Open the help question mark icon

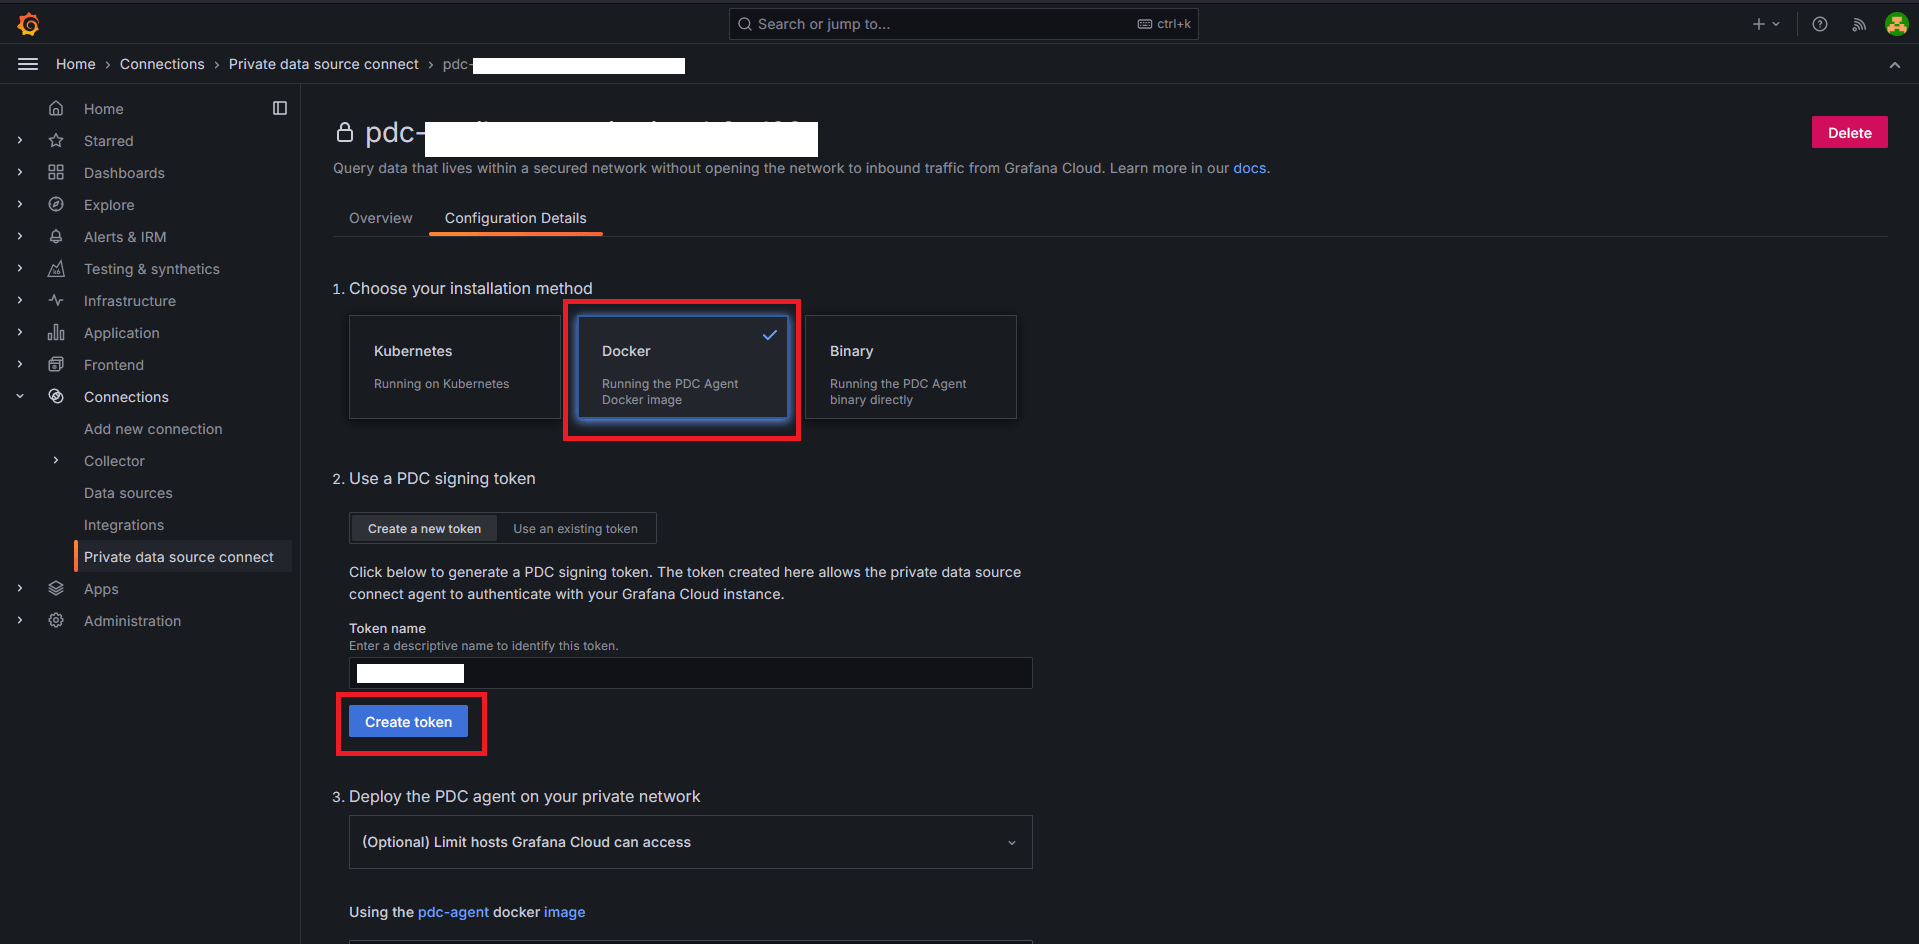1820,24
